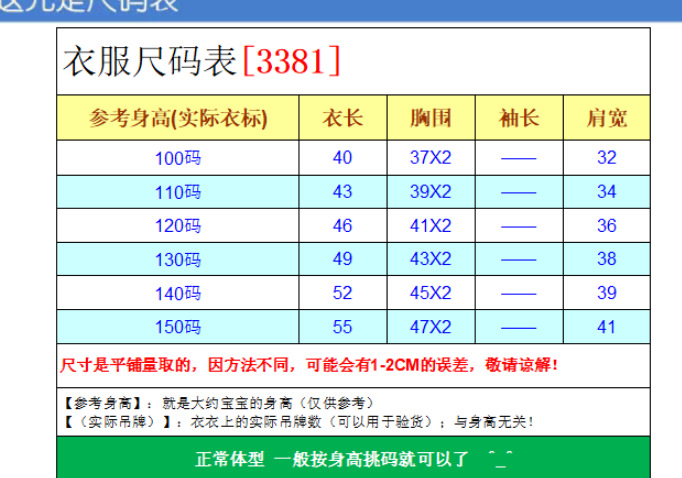The width and height of the screenshot is (682, 478).
Task: Click the 胸围 value 47X2
Action: [x=431, y=327]
